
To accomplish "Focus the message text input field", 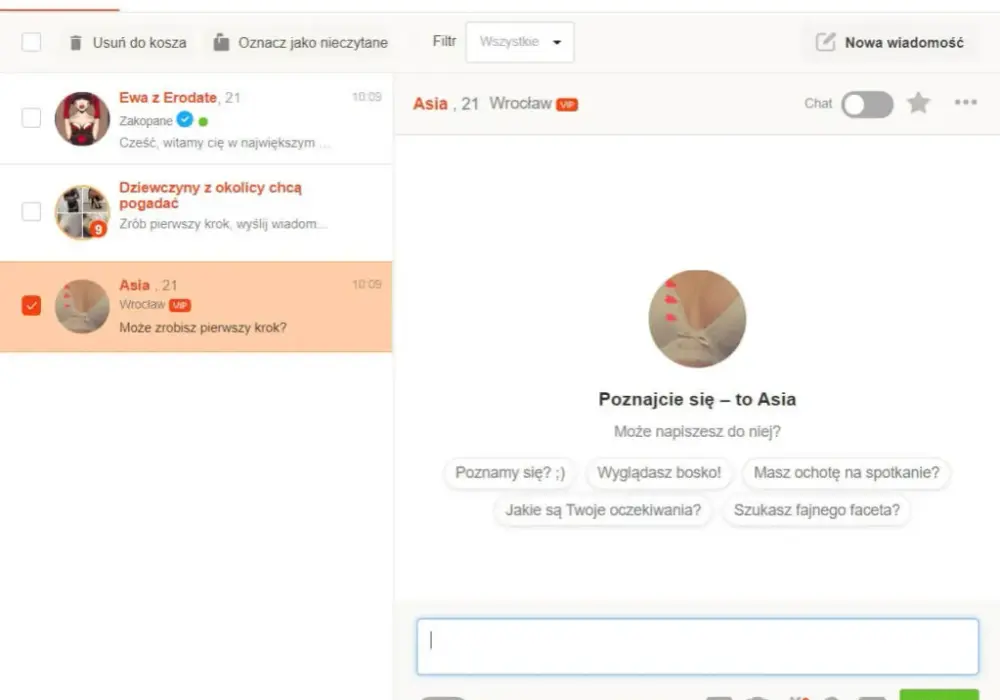I will [x=698, y=646].
